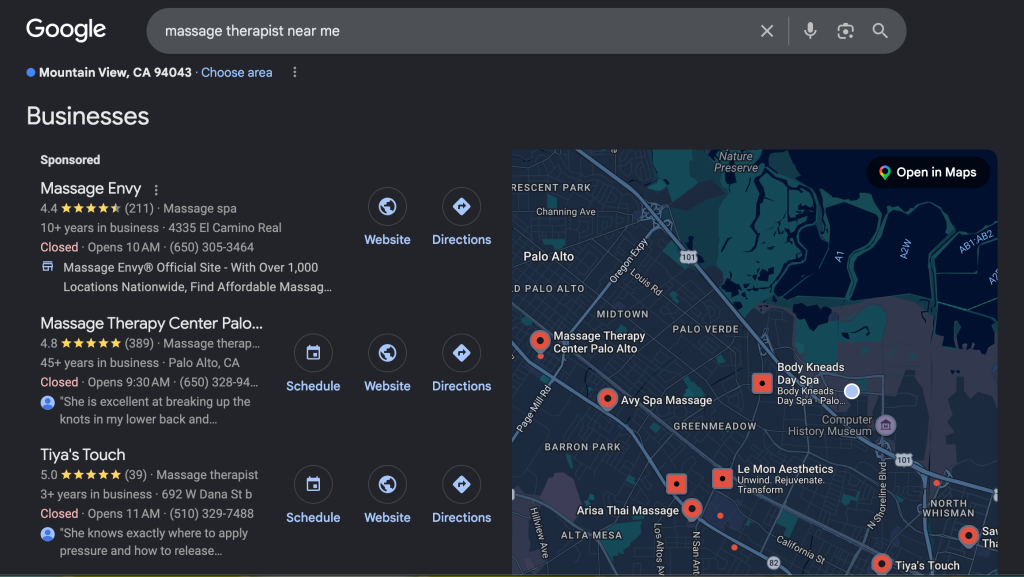Click the storefront icon beside Massage Envy description

[48, 266]
